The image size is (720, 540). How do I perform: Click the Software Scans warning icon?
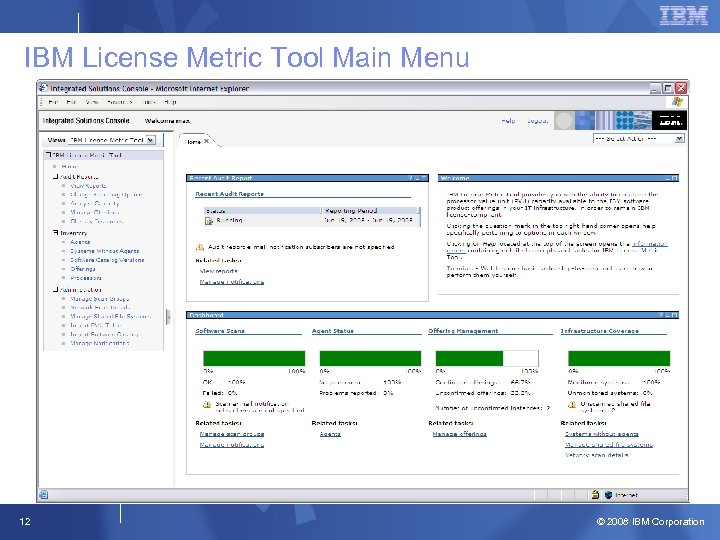point(207,405)
